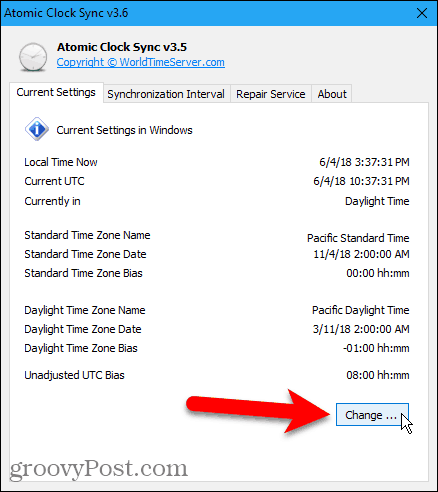Select the Standard Time Zone Date value
Image resolution: width=438 pixels, height=492 pixels.
[361, 254]
